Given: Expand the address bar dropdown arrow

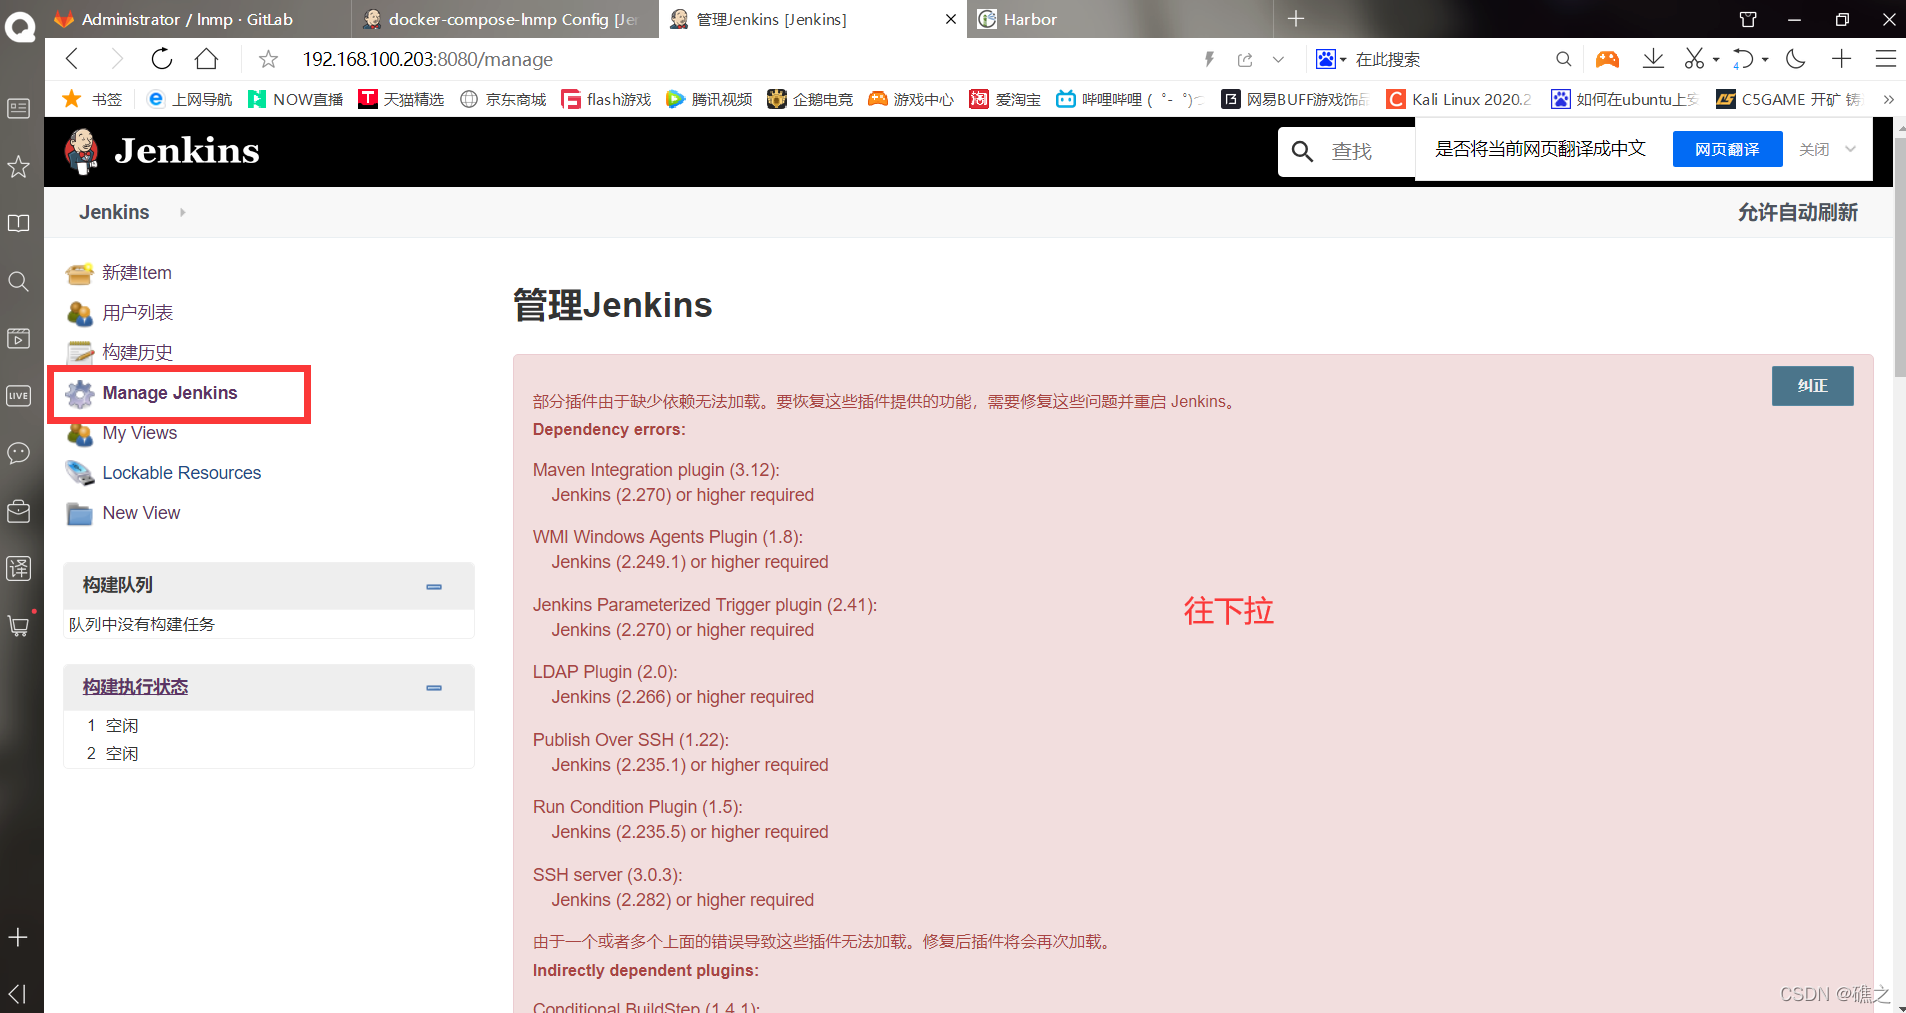Looking at the screenshot, I should tap(1278, 60).
